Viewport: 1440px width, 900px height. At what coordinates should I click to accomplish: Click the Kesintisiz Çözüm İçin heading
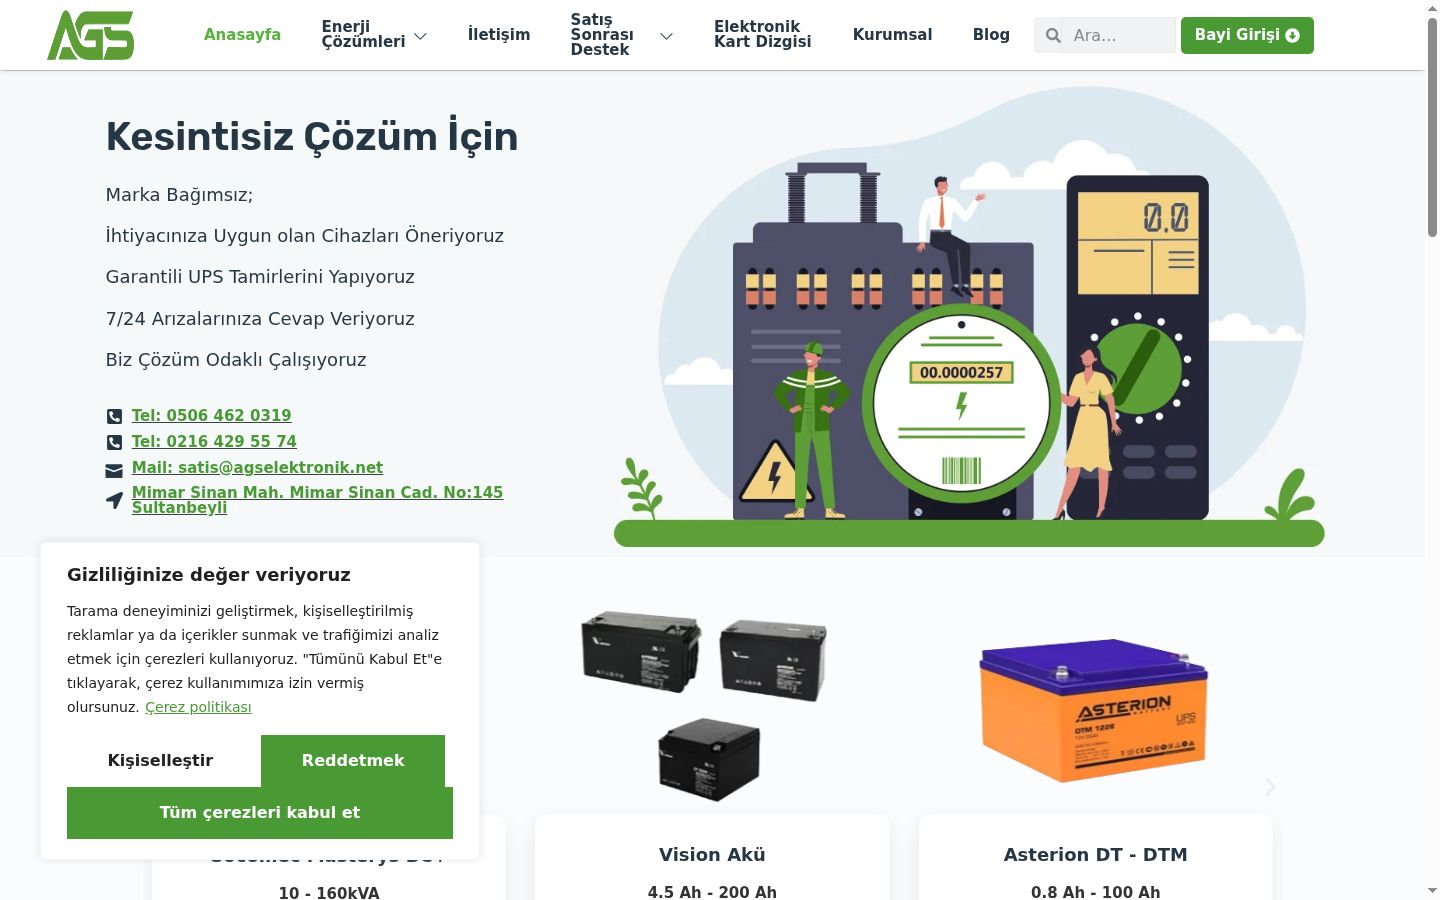pos(312,137)
